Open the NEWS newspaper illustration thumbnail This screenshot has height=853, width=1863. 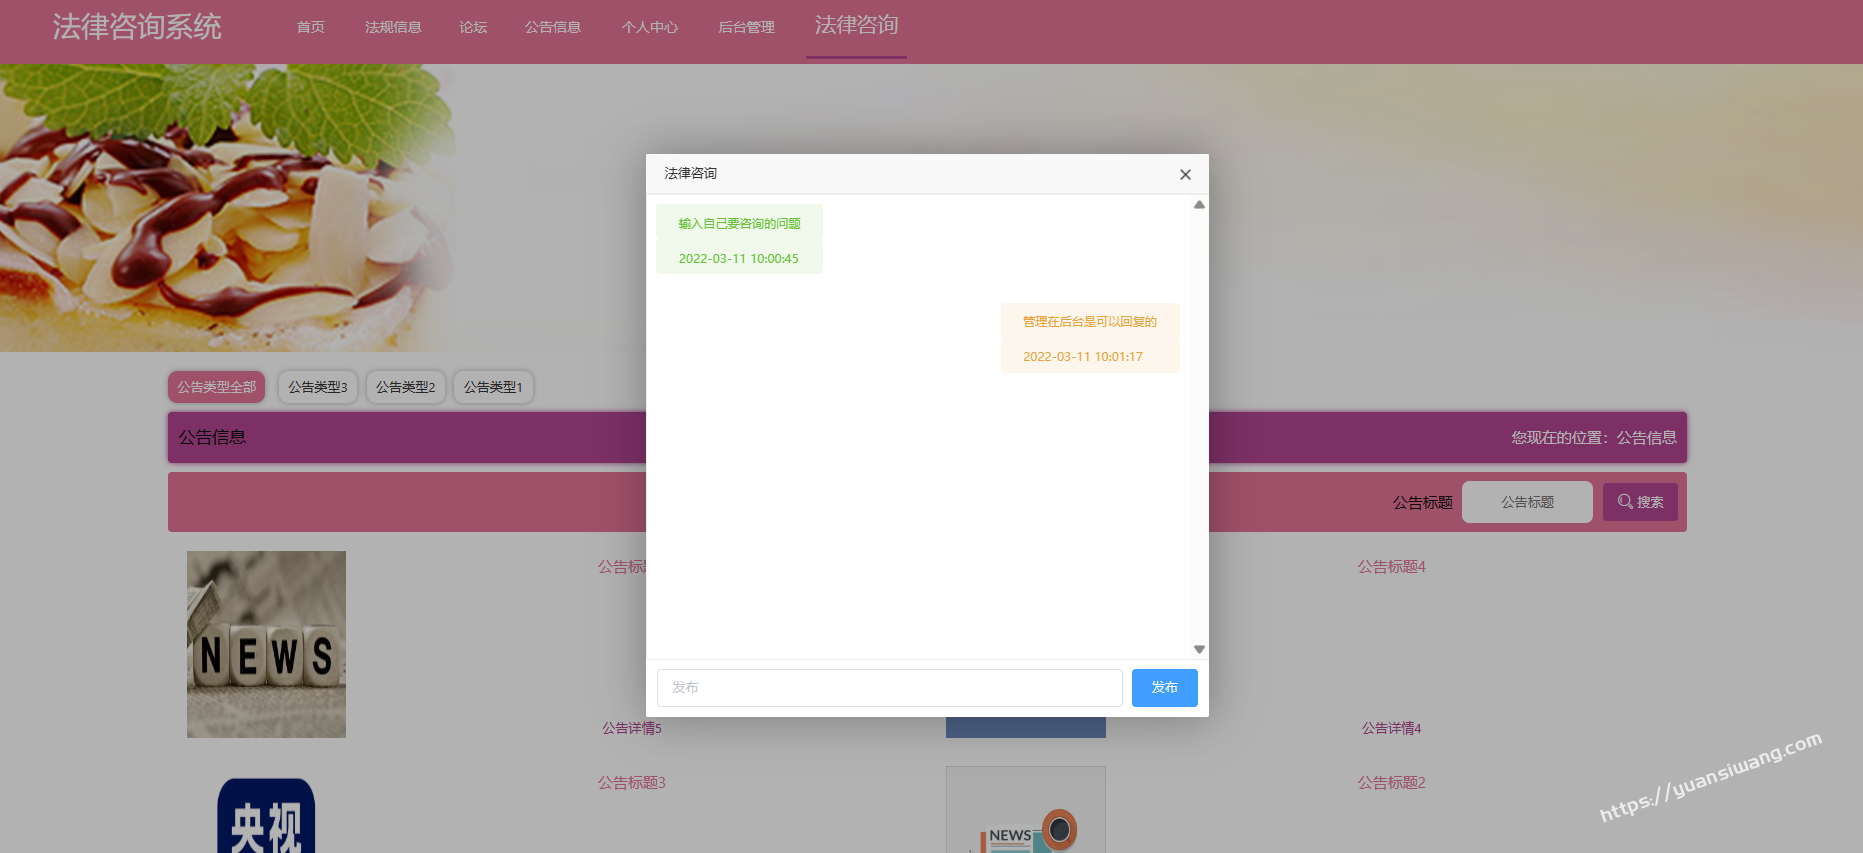pyautogui.click(x=1026, y=810)
